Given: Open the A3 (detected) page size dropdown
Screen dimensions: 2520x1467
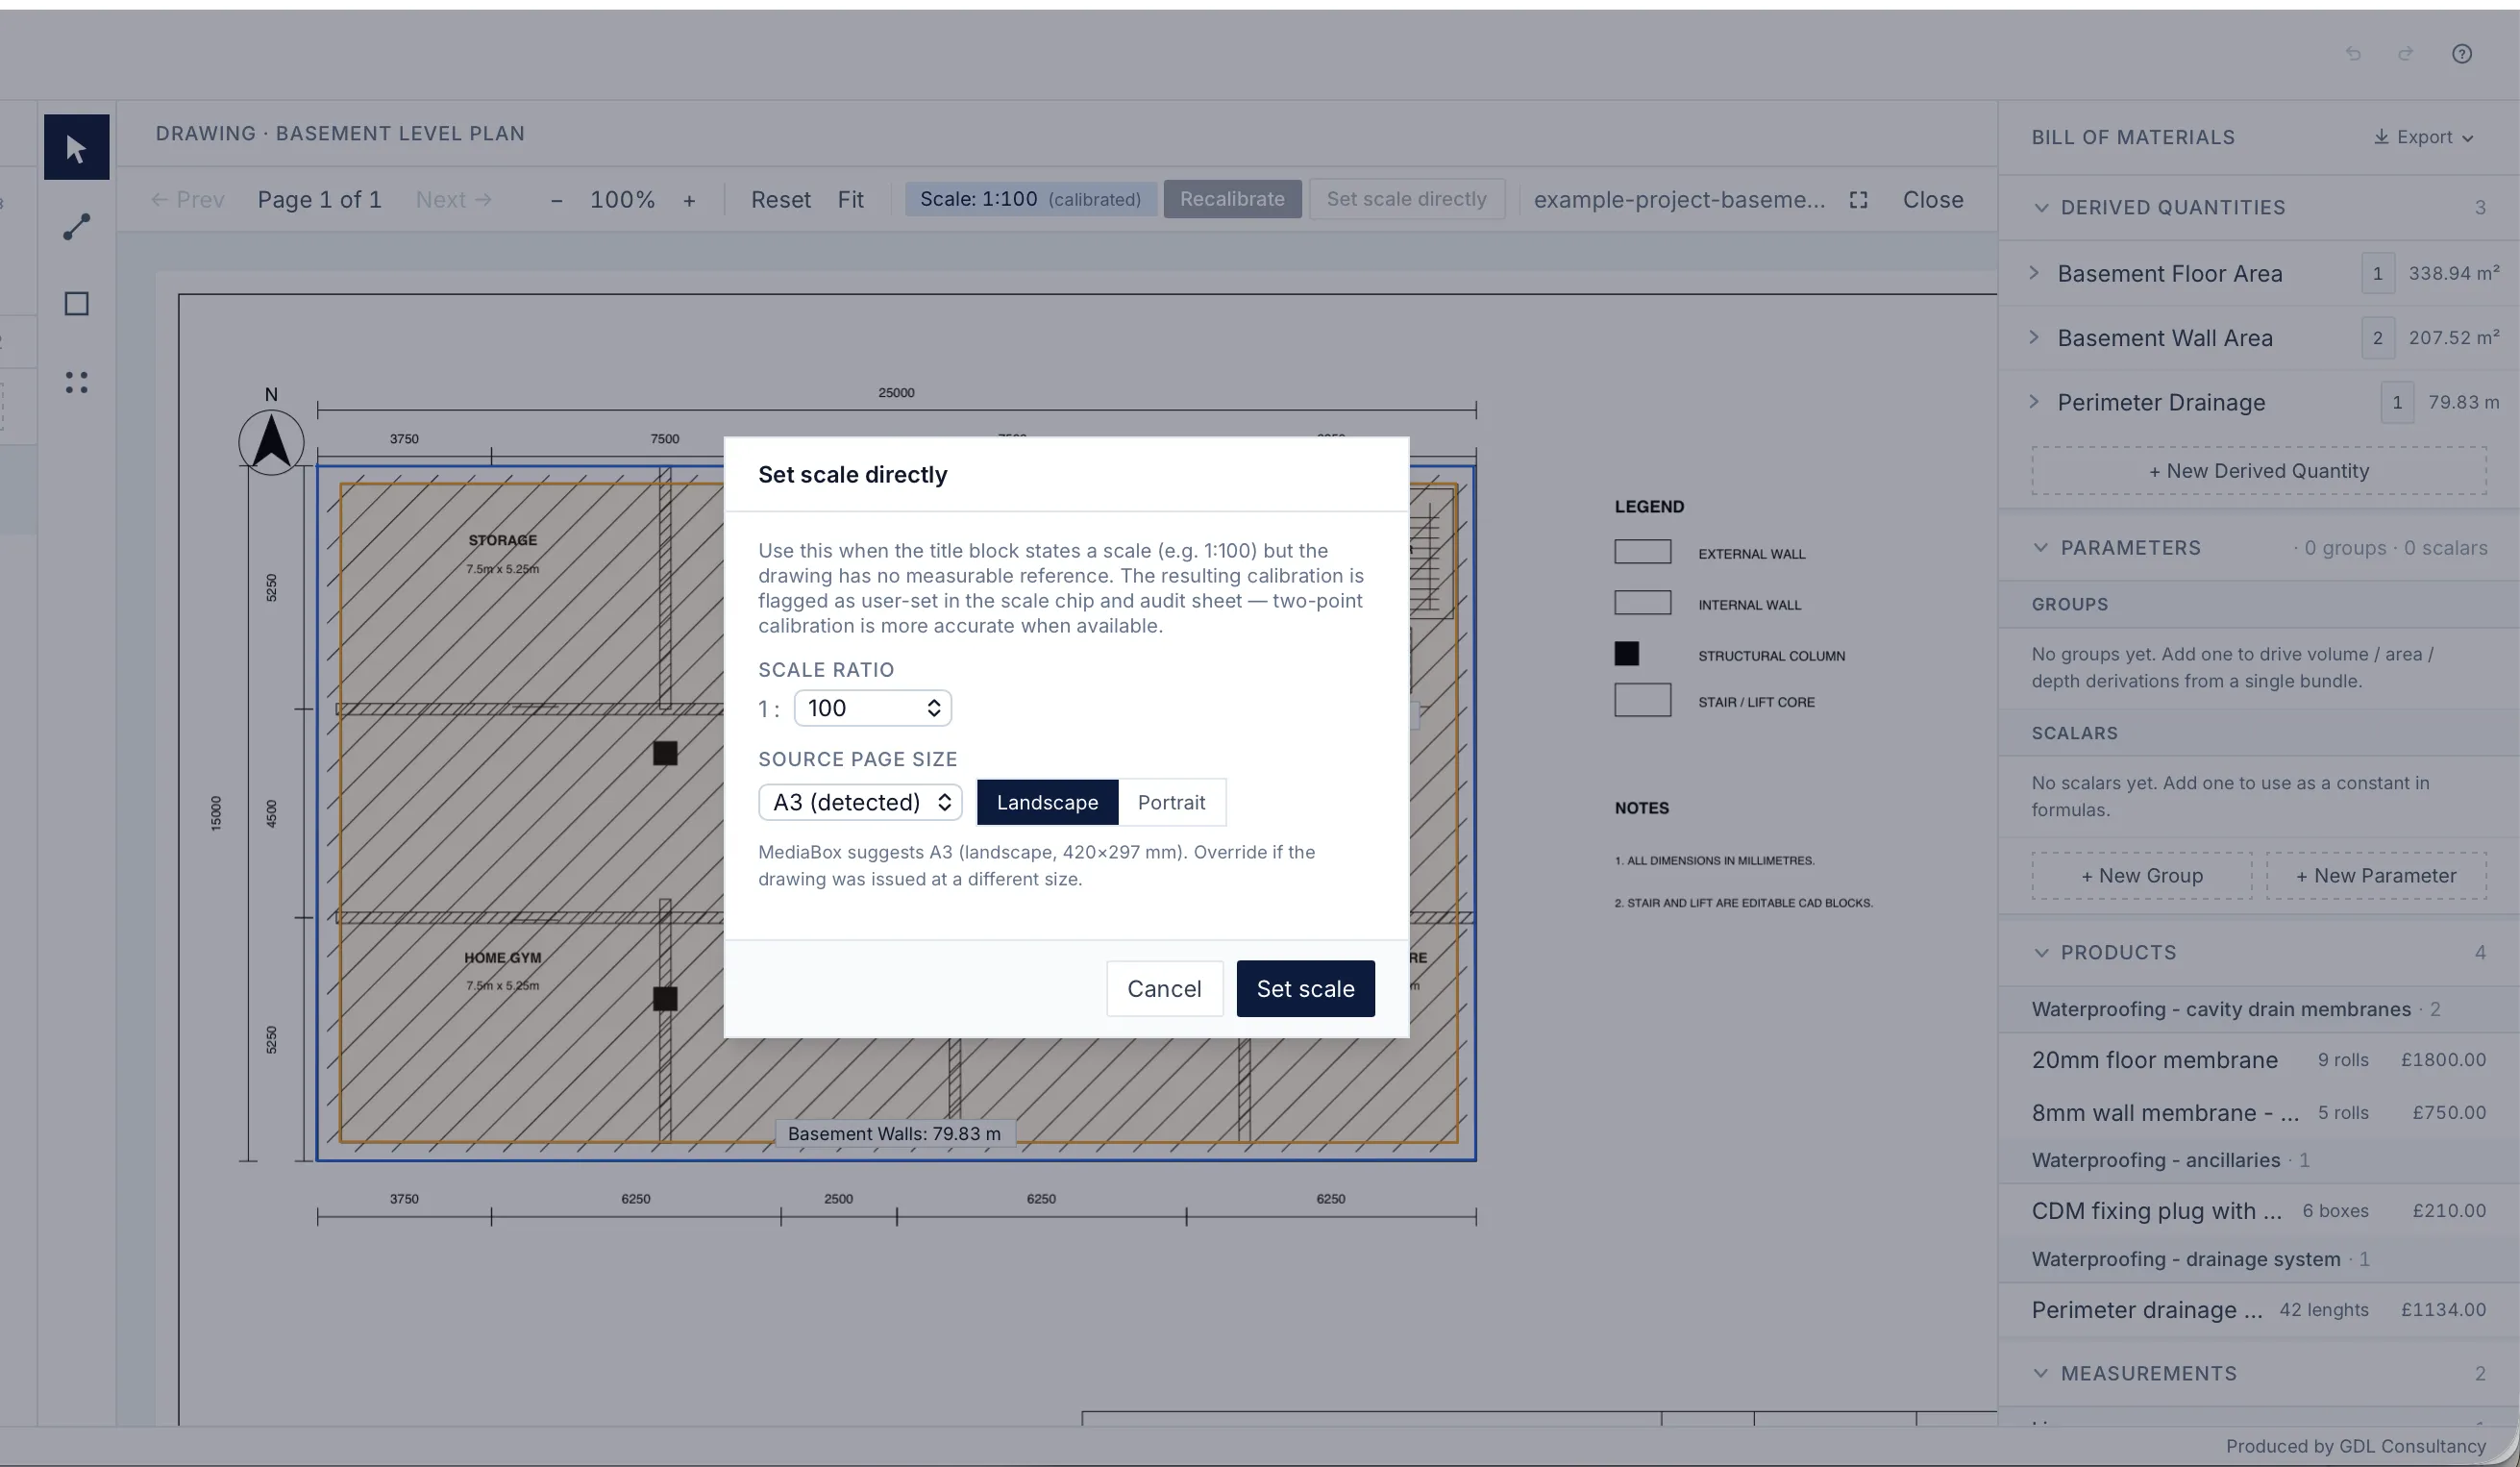Looking at the screenshot, I should click(x=860, y=802).
